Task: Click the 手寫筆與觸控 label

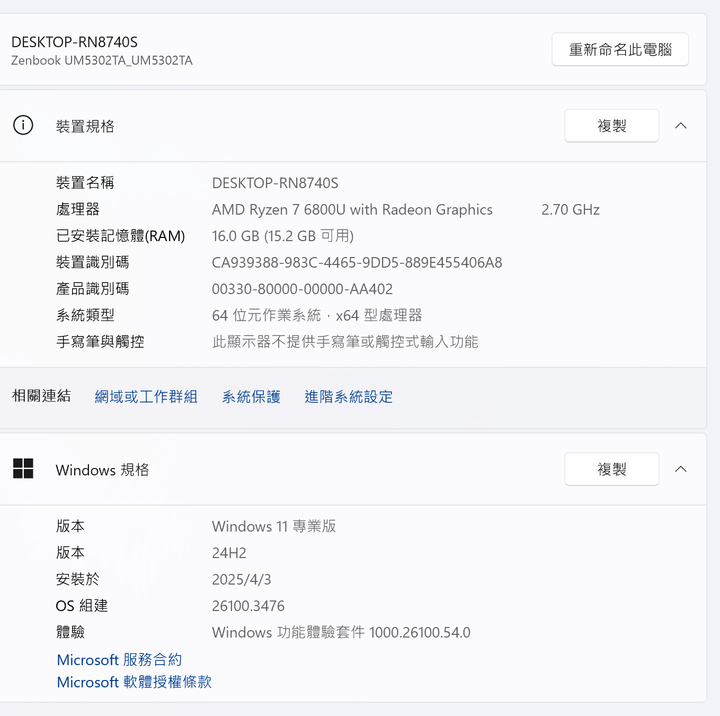Action: click(x=100, y=342)
